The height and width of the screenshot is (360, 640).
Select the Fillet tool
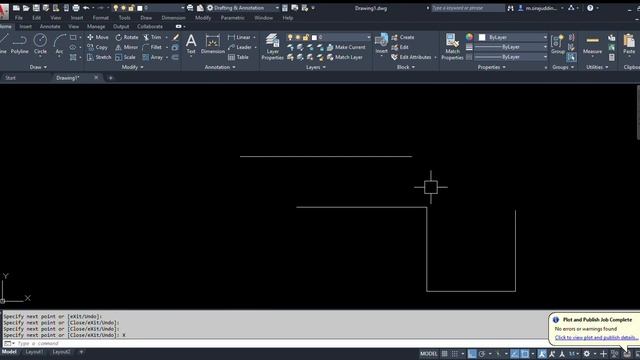pyautogui.click(x=152, y=47)
